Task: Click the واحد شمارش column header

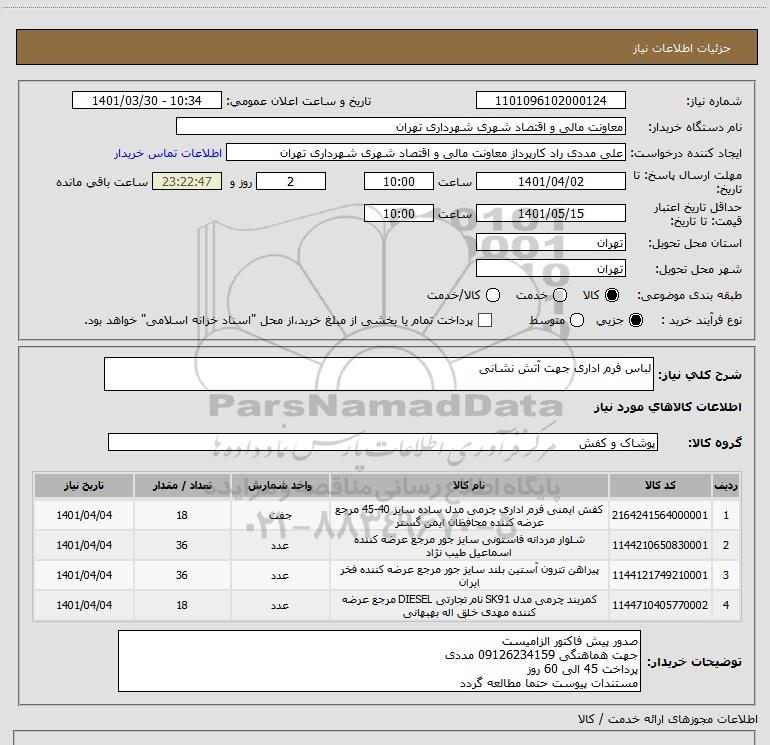Action: (280, 486)
